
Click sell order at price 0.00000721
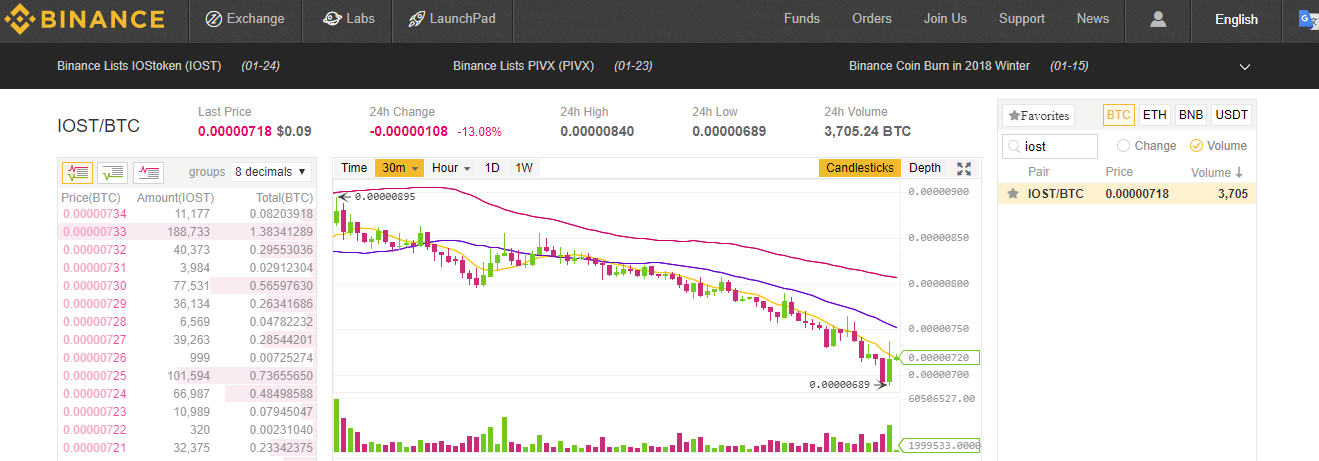click(188, 448)
